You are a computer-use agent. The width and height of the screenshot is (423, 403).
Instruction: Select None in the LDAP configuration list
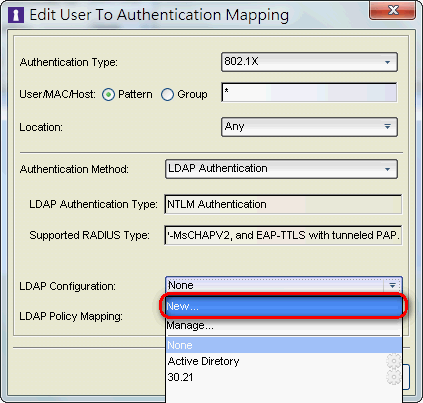point(284,345)
